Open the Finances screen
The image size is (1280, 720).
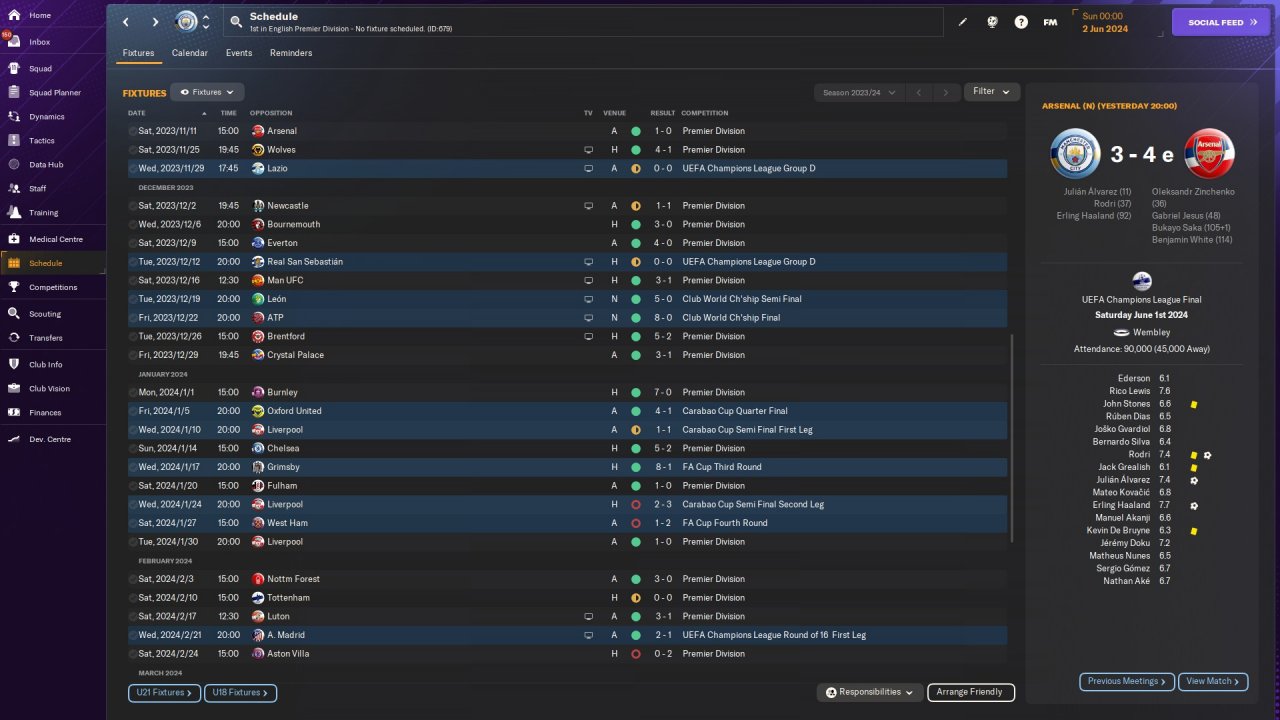coord(45,413)
